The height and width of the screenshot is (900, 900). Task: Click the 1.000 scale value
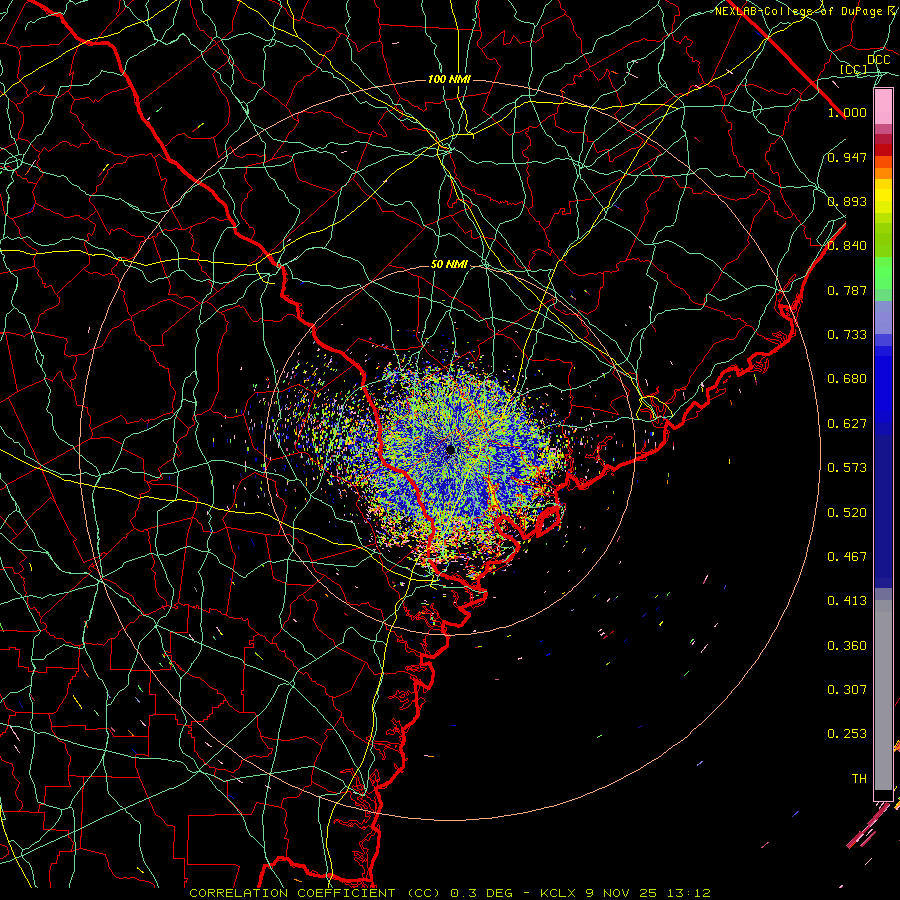(x=847, y=112)
